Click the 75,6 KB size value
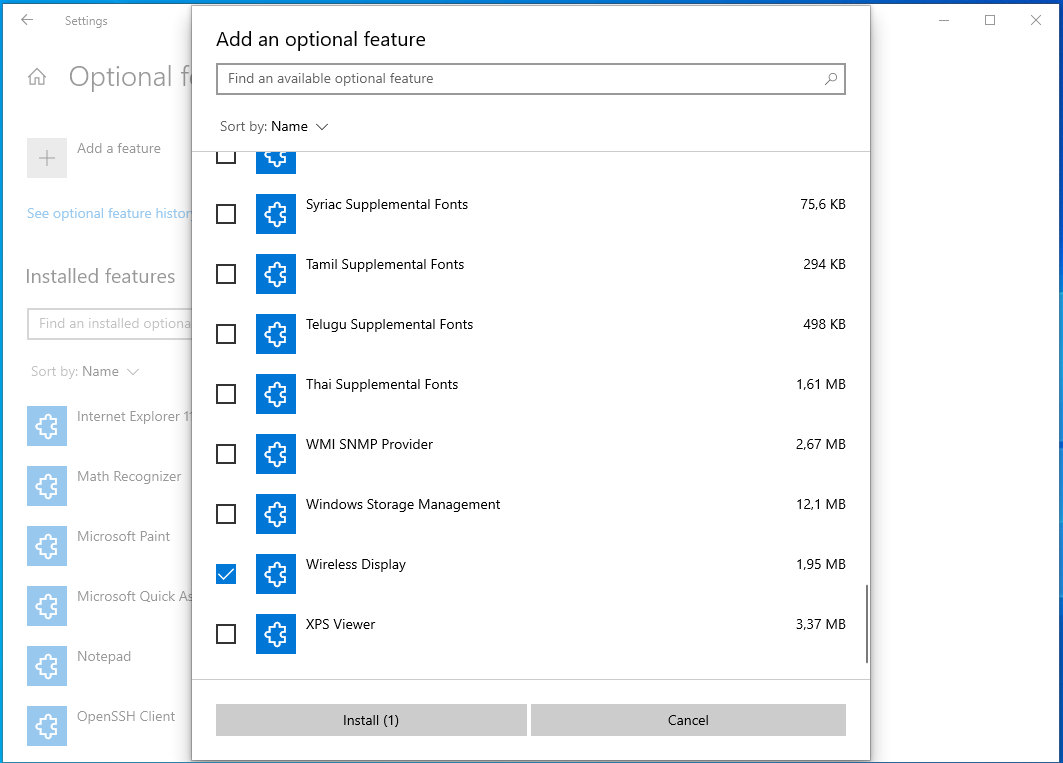Viewport: 1063px width, 763px height. point(822,205)
